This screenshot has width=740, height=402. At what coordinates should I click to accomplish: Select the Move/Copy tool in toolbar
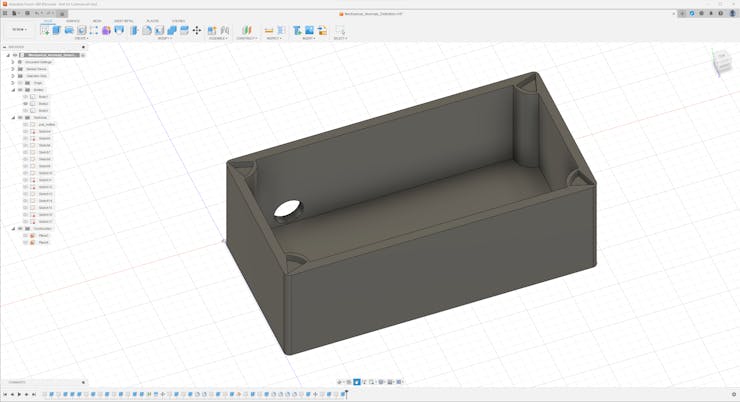pos(196,31)
